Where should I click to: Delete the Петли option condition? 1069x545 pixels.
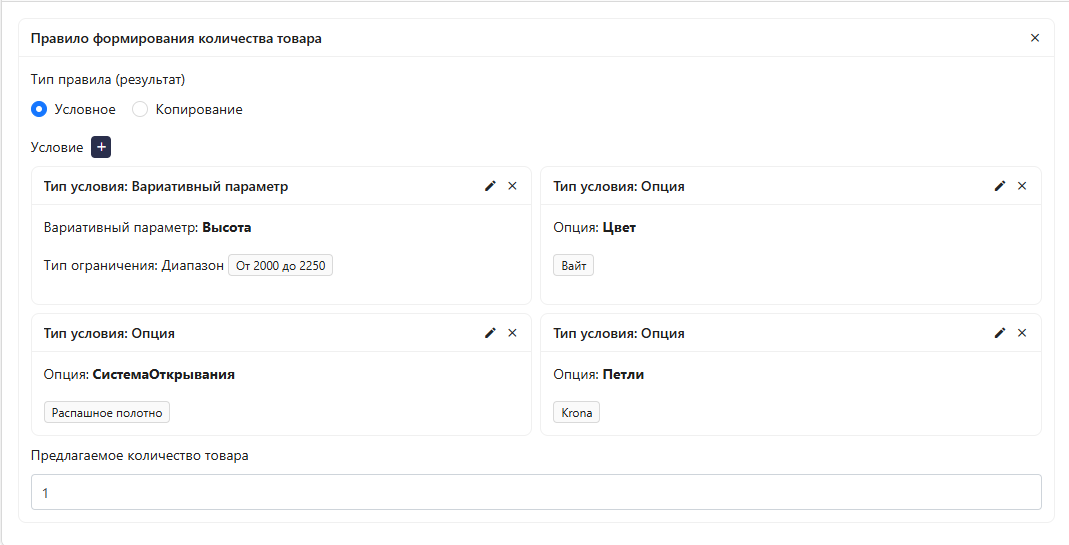tap(1022, 333)
